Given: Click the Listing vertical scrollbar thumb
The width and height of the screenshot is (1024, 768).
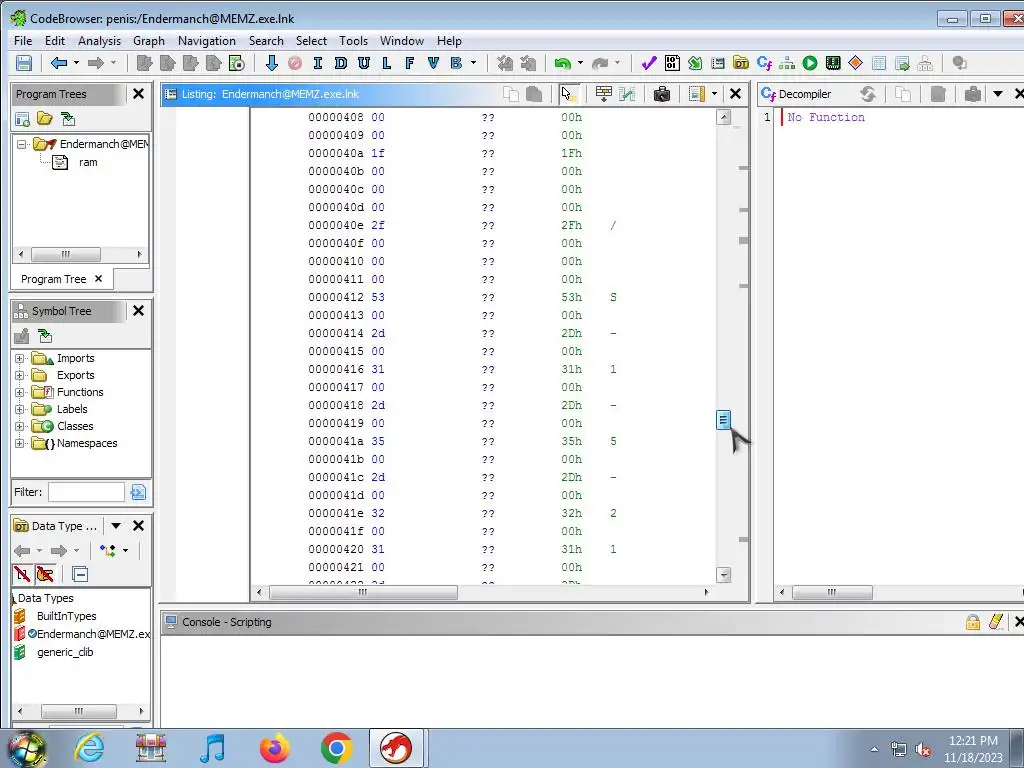Looking at the screenshot, I should click(723, 420).
